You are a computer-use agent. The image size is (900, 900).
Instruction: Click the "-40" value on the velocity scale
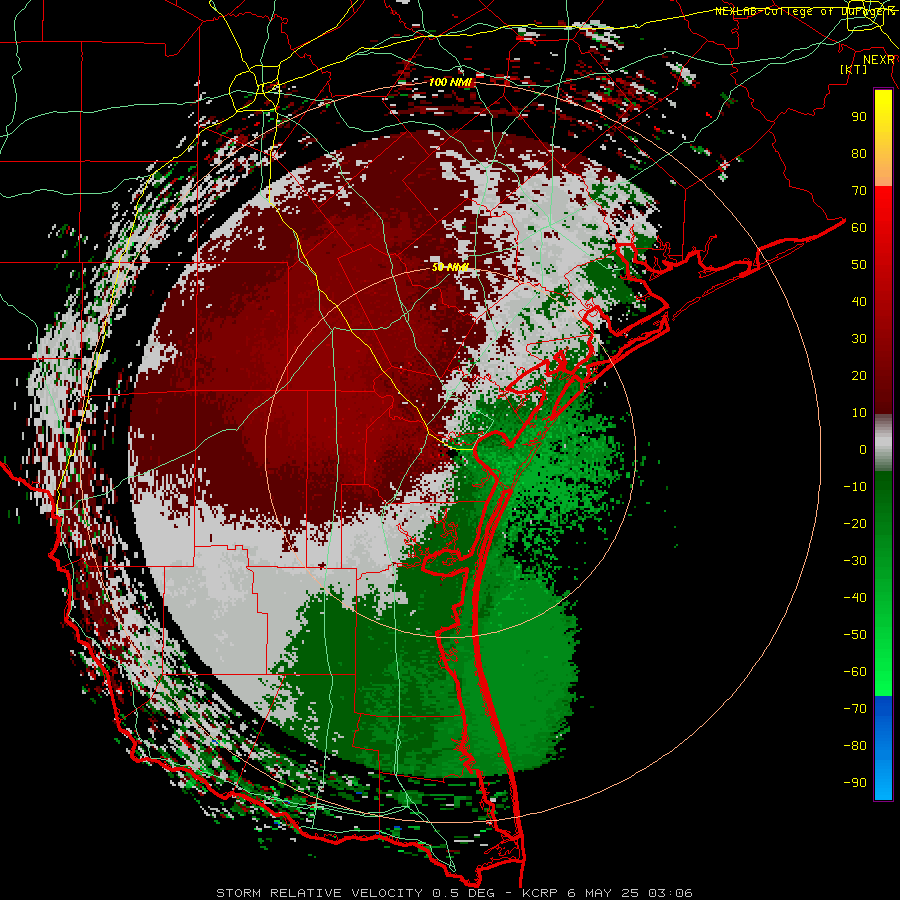(855, 598)
